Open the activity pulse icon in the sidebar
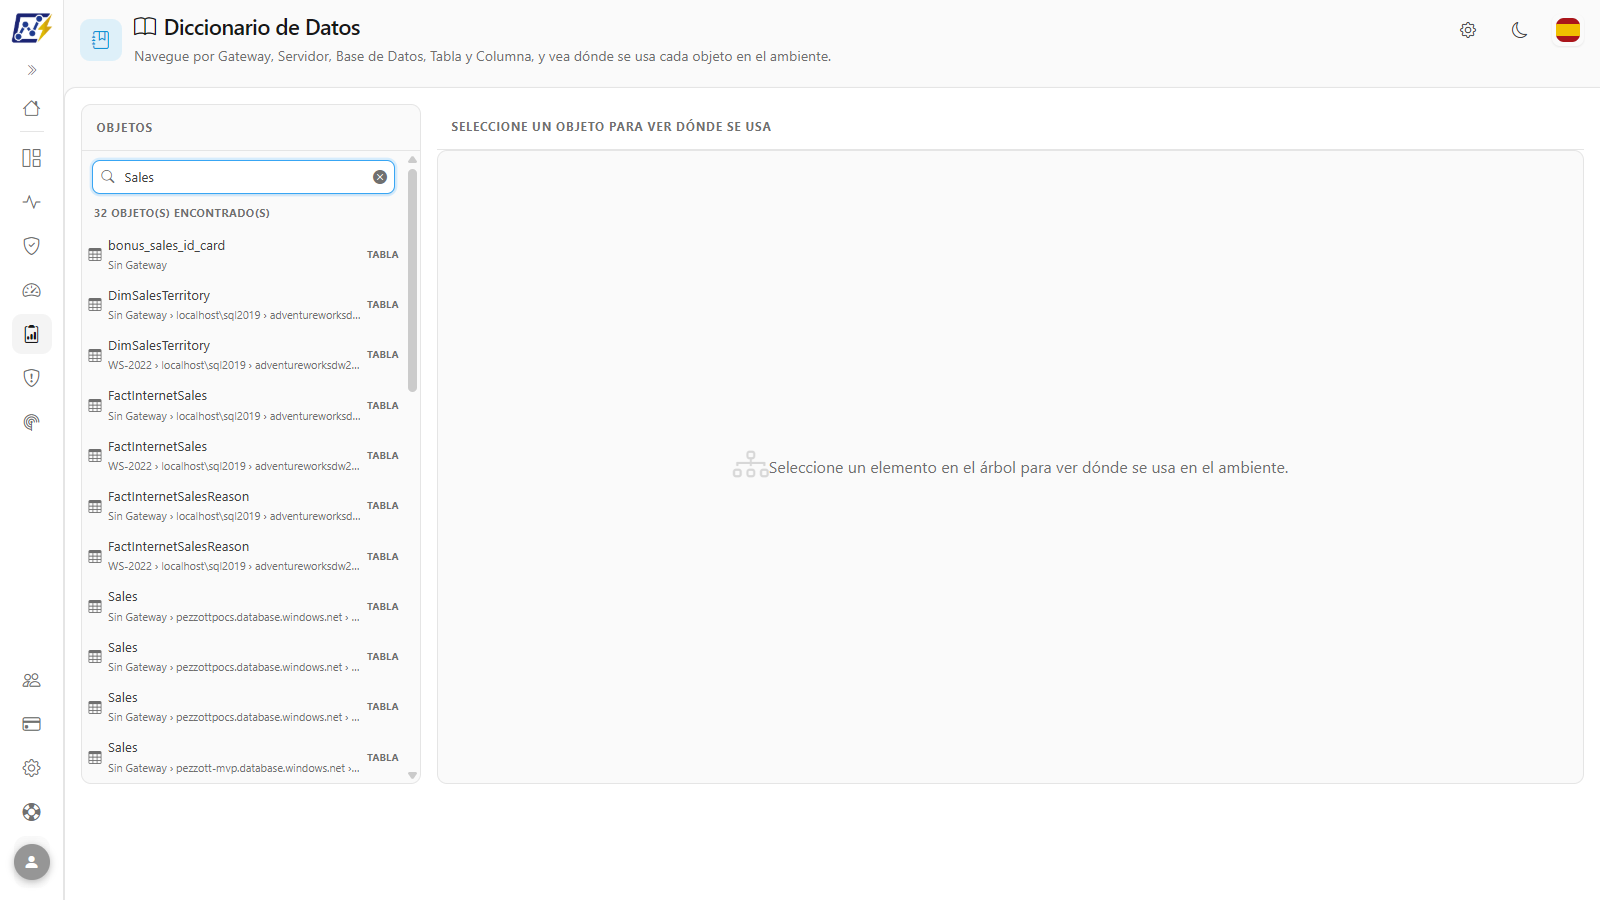 [x=32, y=202]
